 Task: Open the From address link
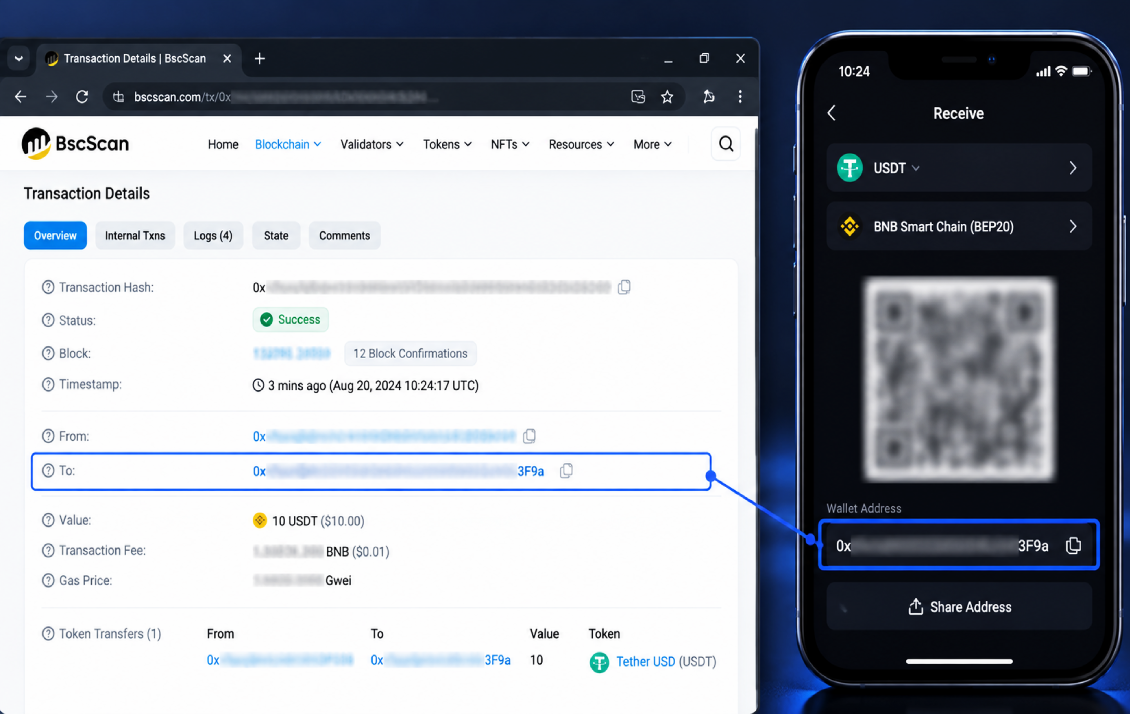point(384,436)
